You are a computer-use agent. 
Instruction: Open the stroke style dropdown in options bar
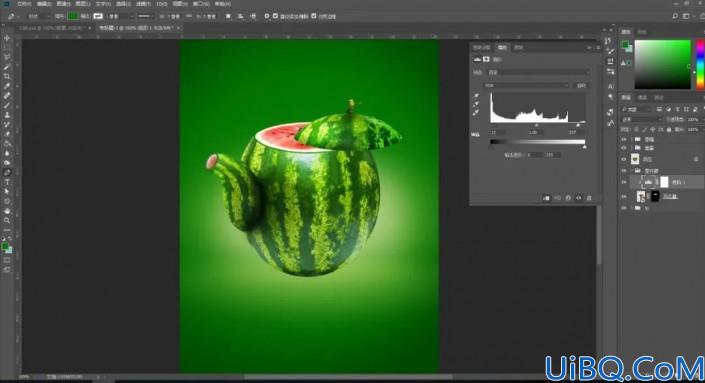point(145,16)
